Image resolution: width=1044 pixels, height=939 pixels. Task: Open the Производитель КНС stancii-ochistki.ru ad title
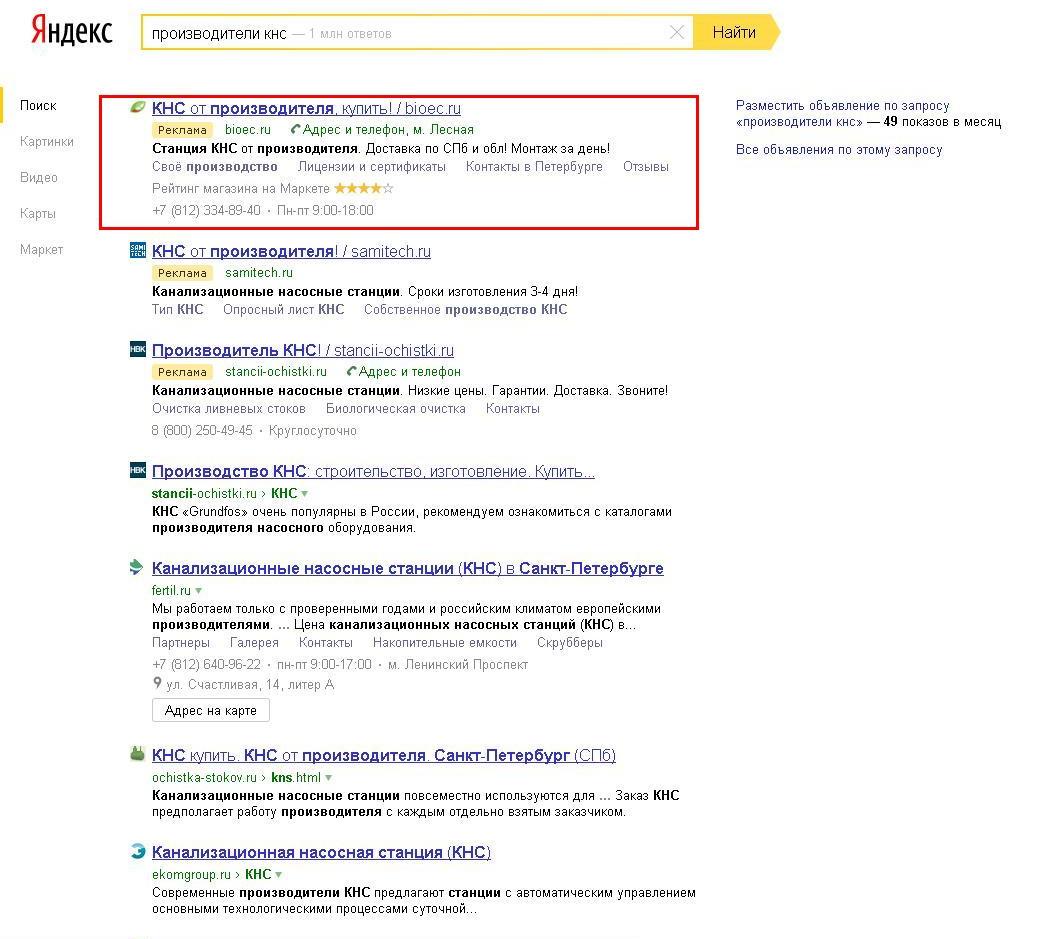(303, 350)
